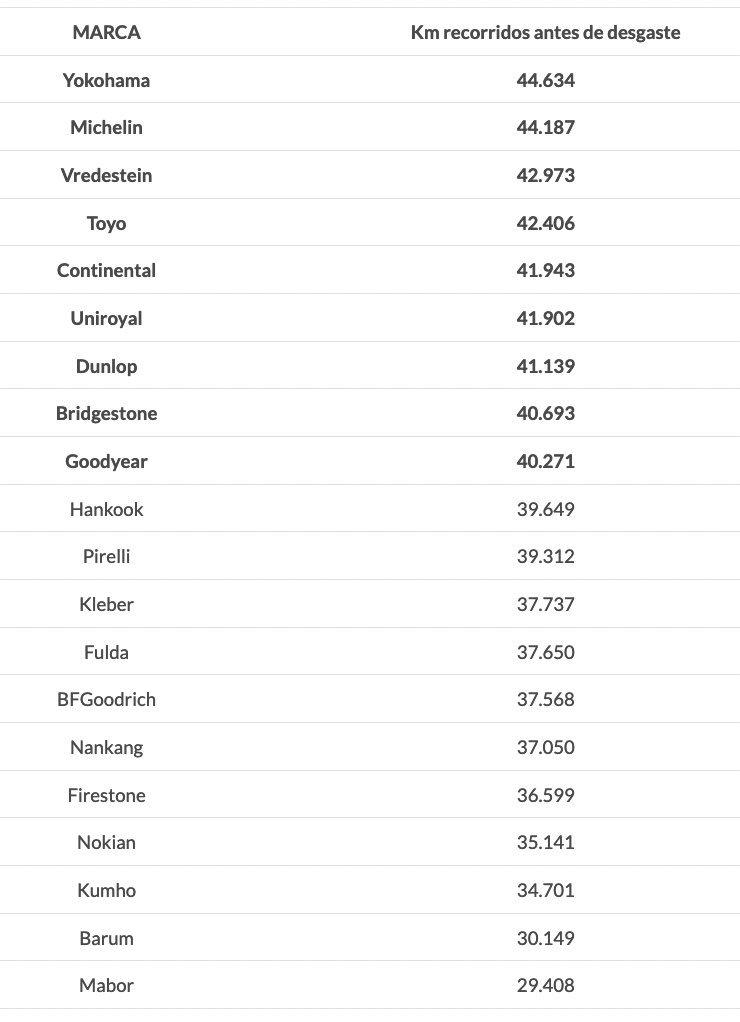
Task: Click the Fulda value 37.650
Action: pyautogui.click(x=545, y=652)
